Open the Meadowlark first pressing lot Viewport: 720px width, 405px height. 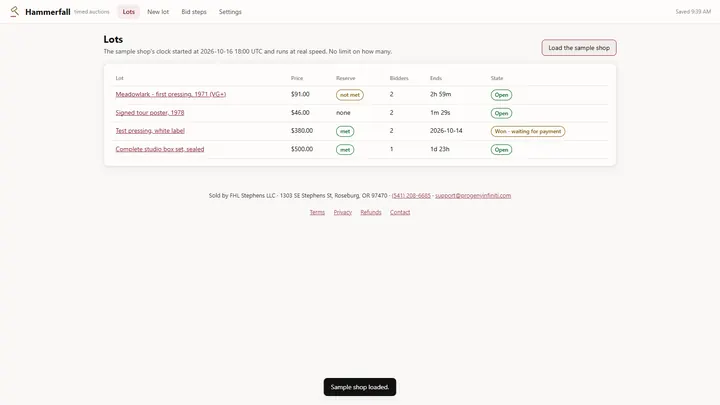(171, 94)
